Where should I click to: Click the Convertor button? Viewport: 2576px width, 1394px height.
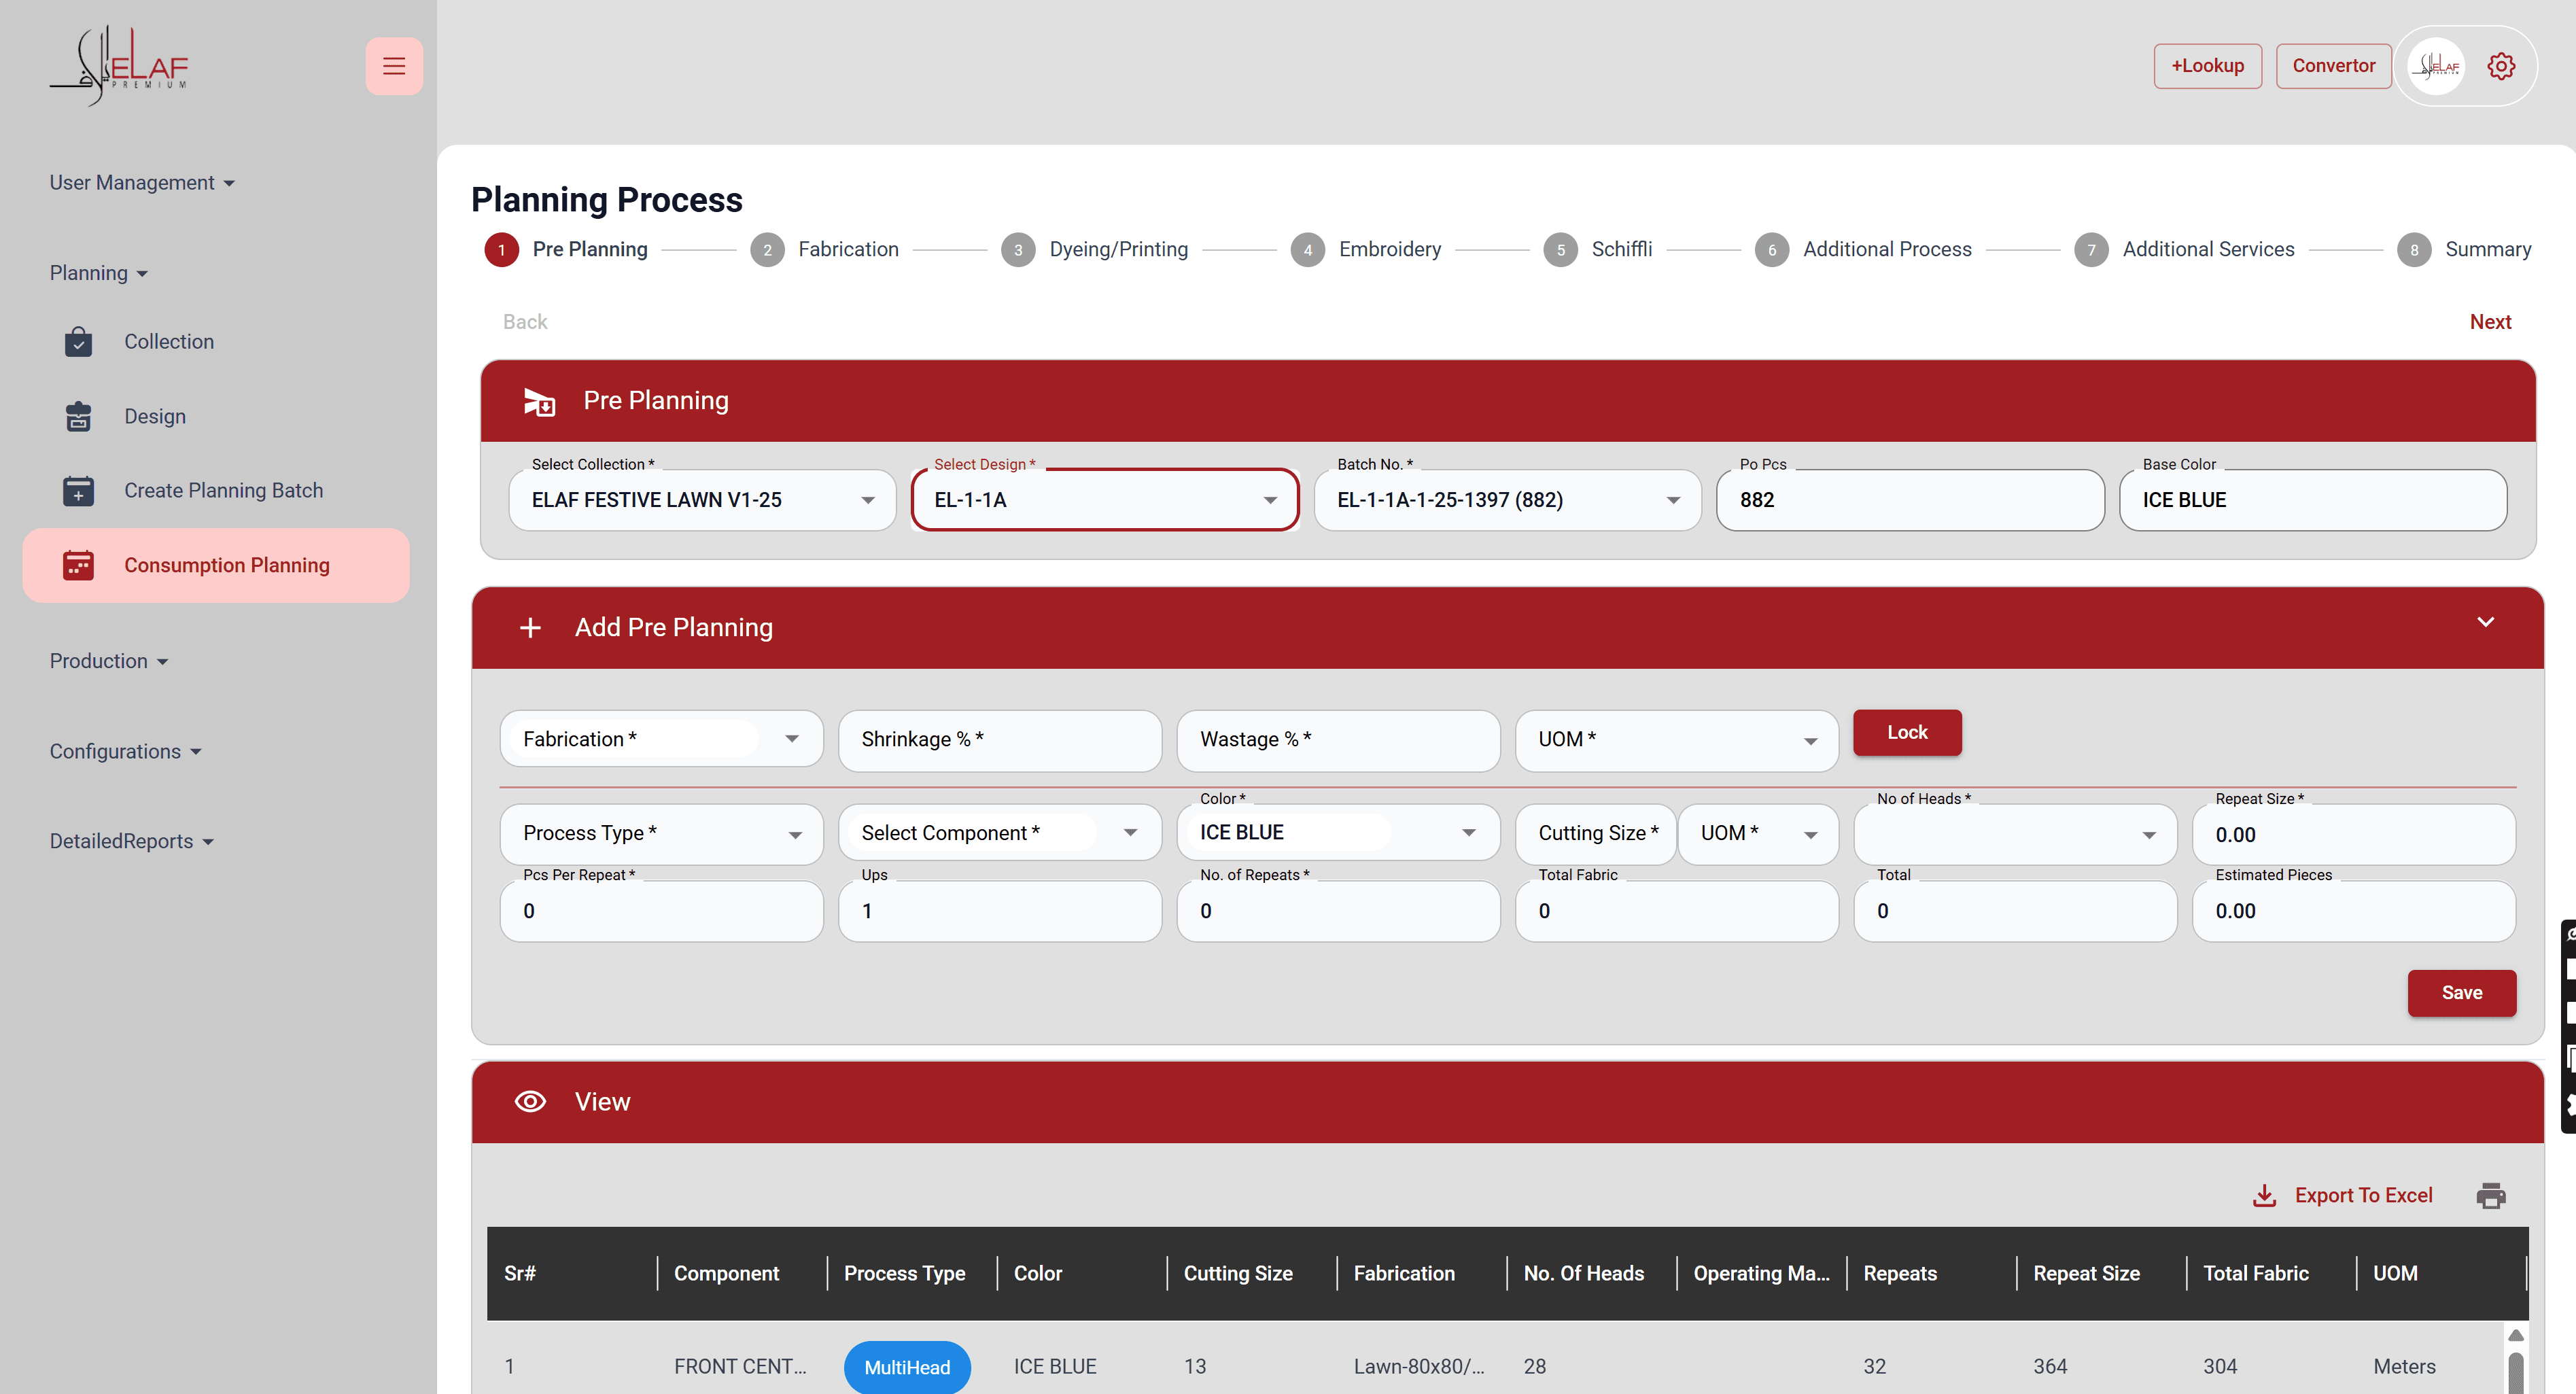click(x=2333, y=65)
